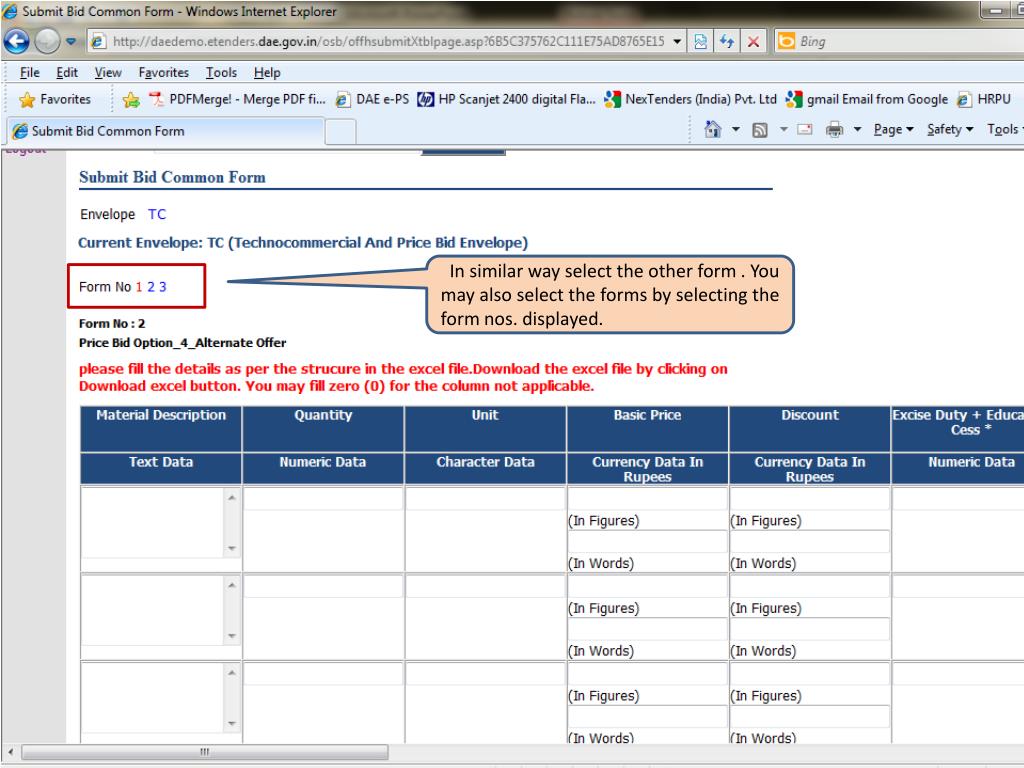Click first row Material Description text area
This screenshot has height=768, width=1024.
point(153,522)
